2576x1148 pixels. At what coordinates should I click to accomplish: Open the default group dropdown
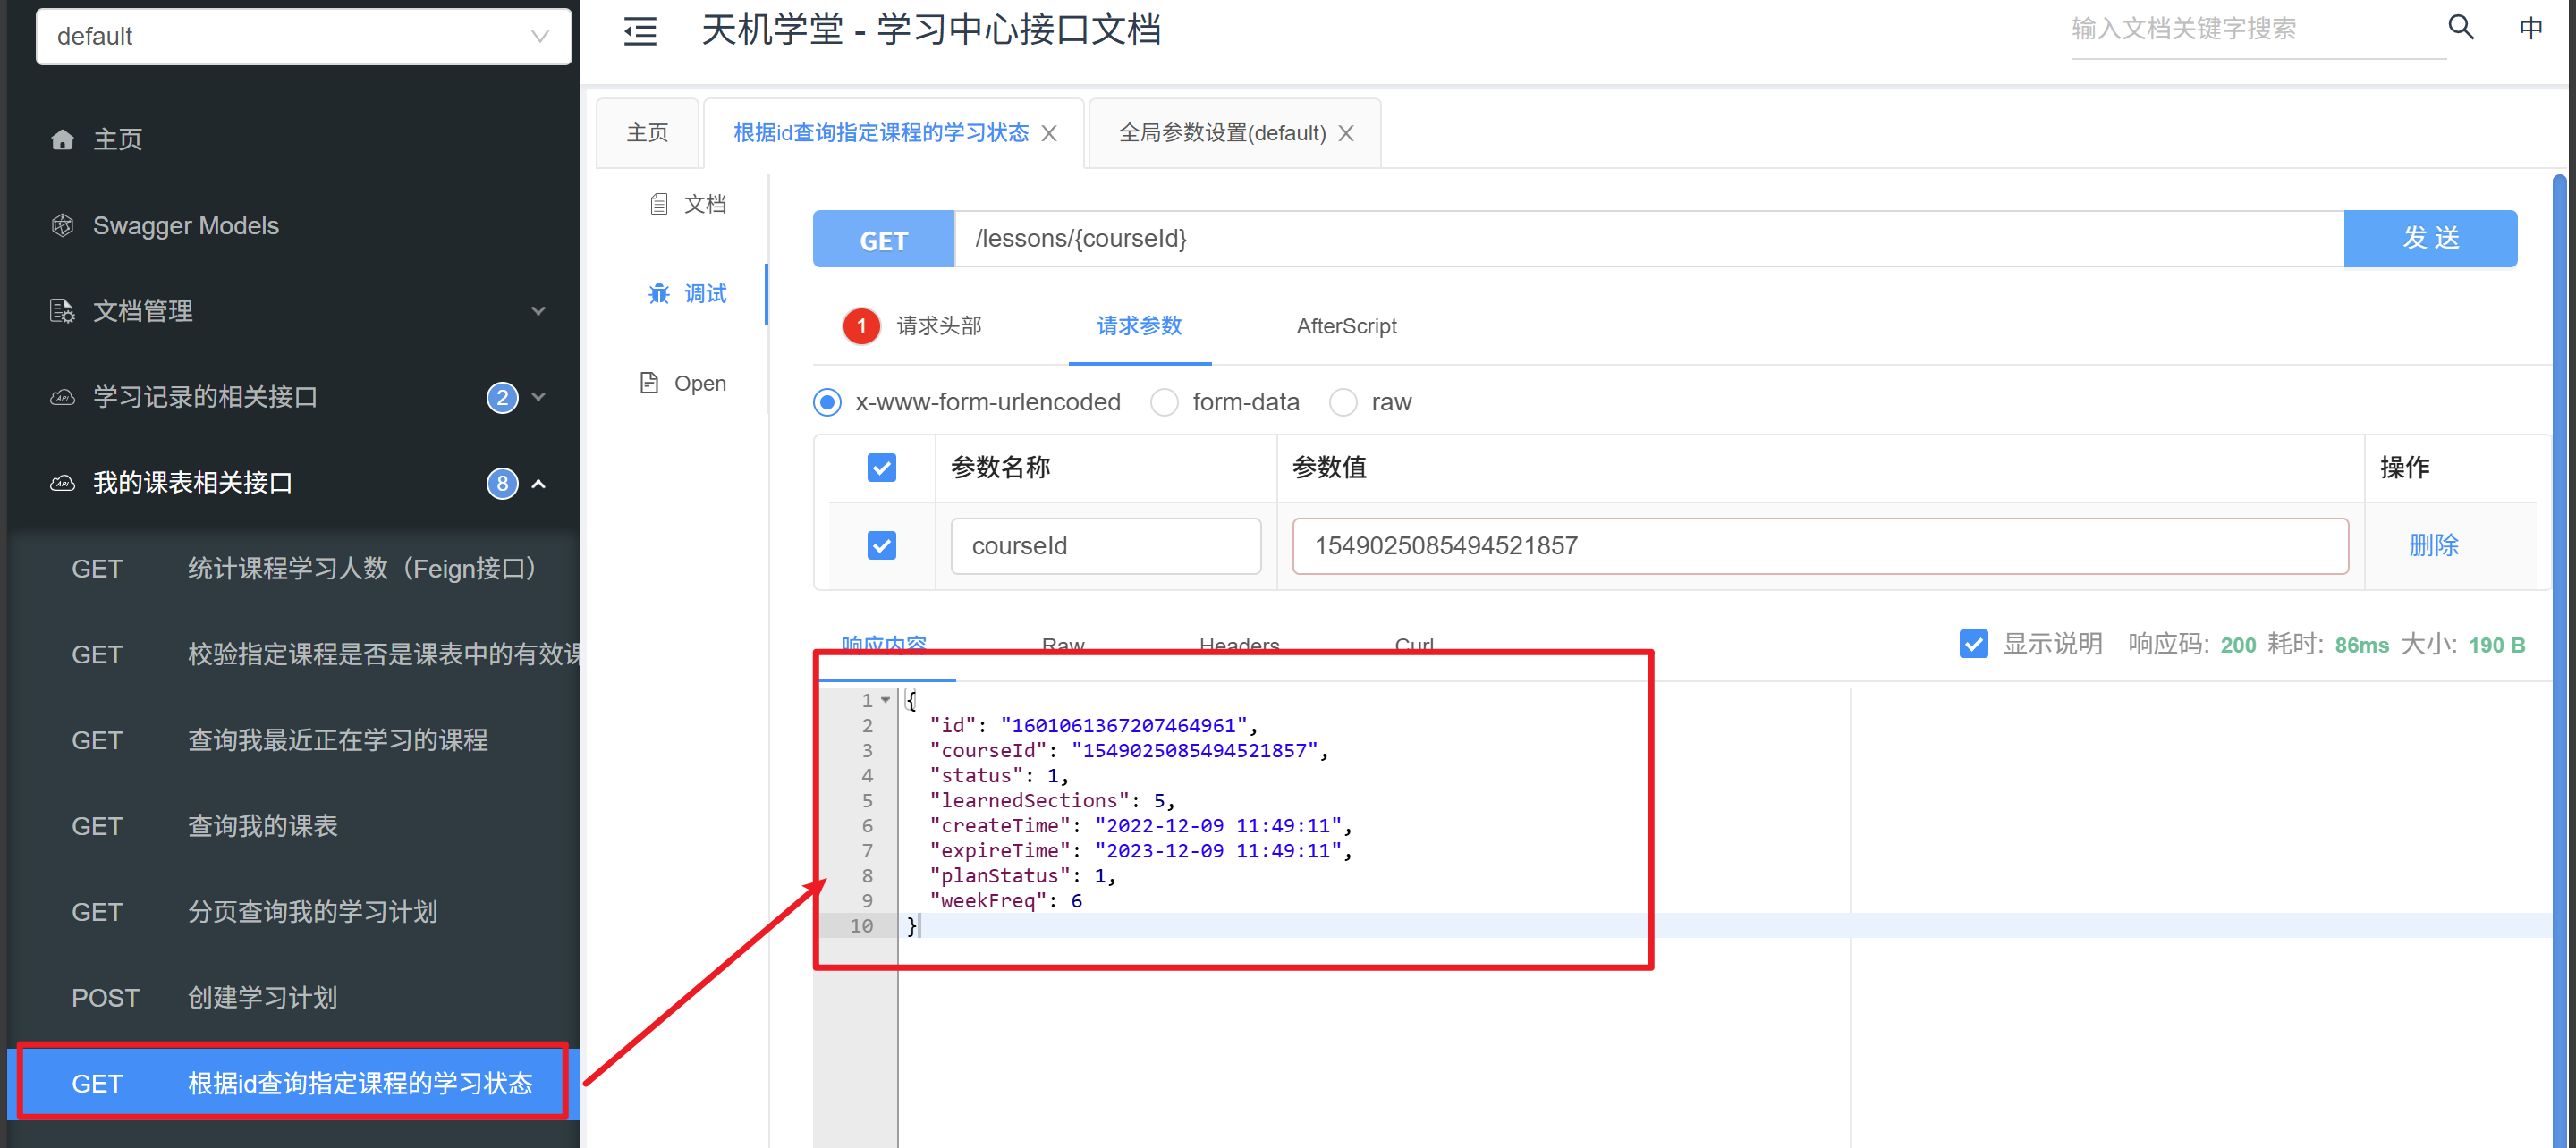tap(303, 37)
